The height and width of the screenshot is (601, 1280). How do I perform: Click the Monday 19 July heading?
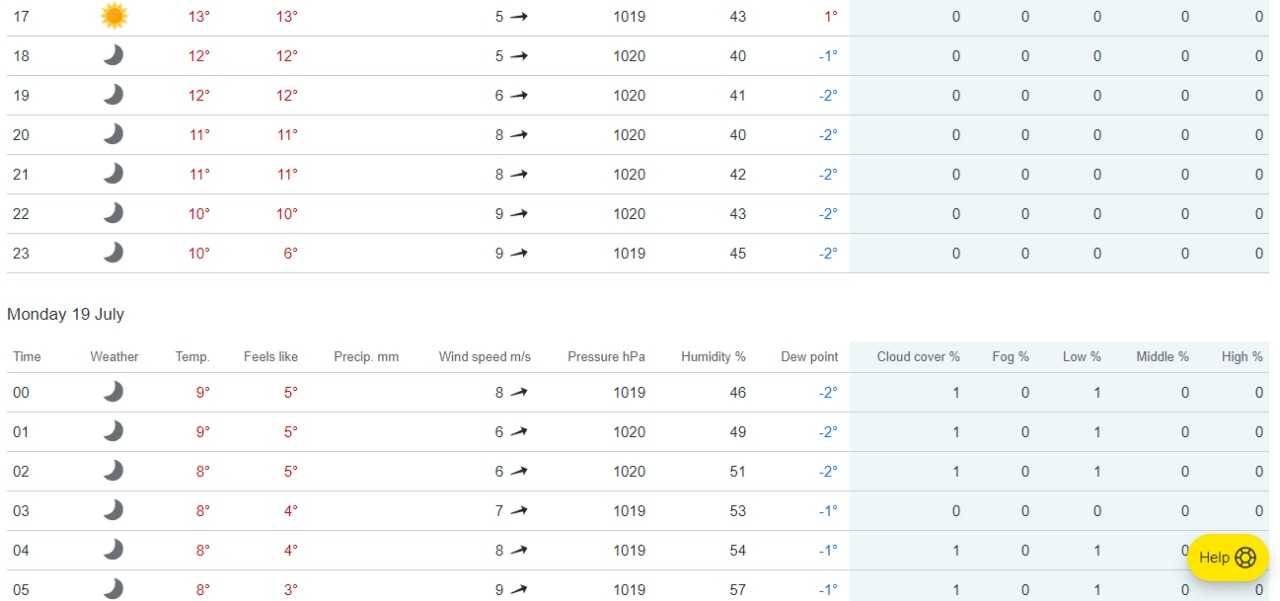pos(66,314)
